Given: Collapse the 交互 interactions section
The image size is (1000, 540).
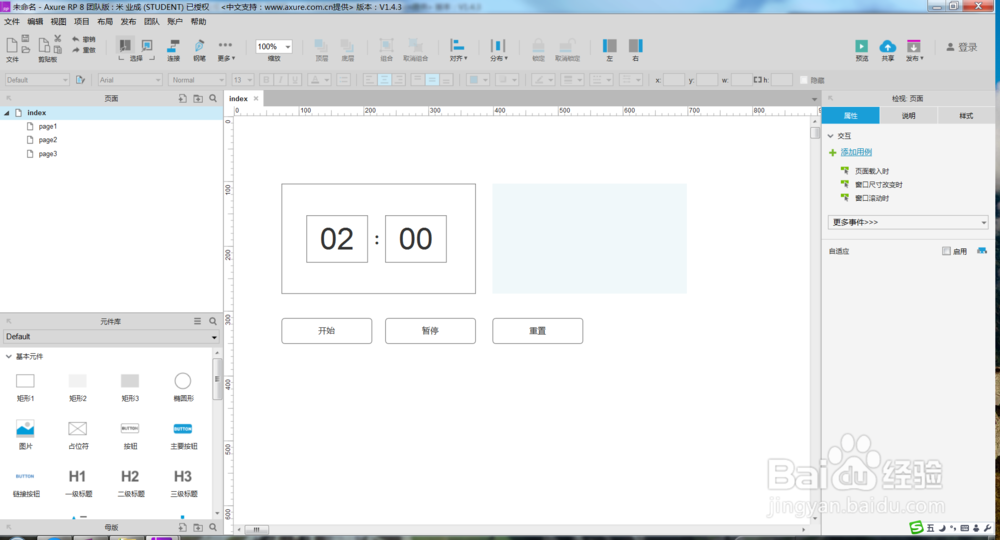Looking at the screenshot, I should pyautogui.click(x=830, y=136).
